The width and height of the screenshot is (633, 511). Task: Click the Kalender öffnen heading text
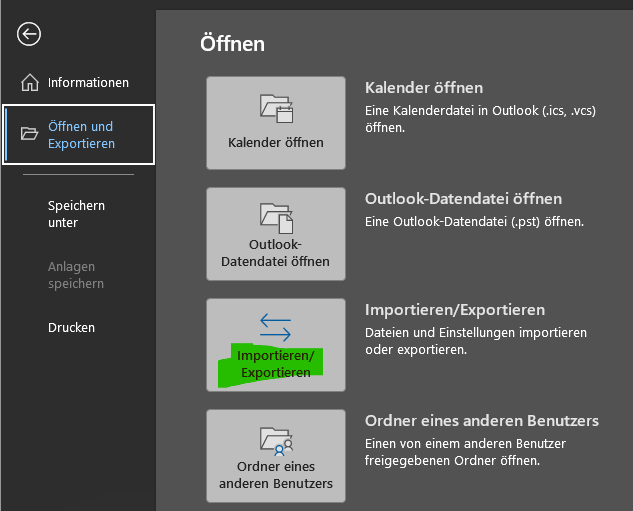tap(424, 88)
